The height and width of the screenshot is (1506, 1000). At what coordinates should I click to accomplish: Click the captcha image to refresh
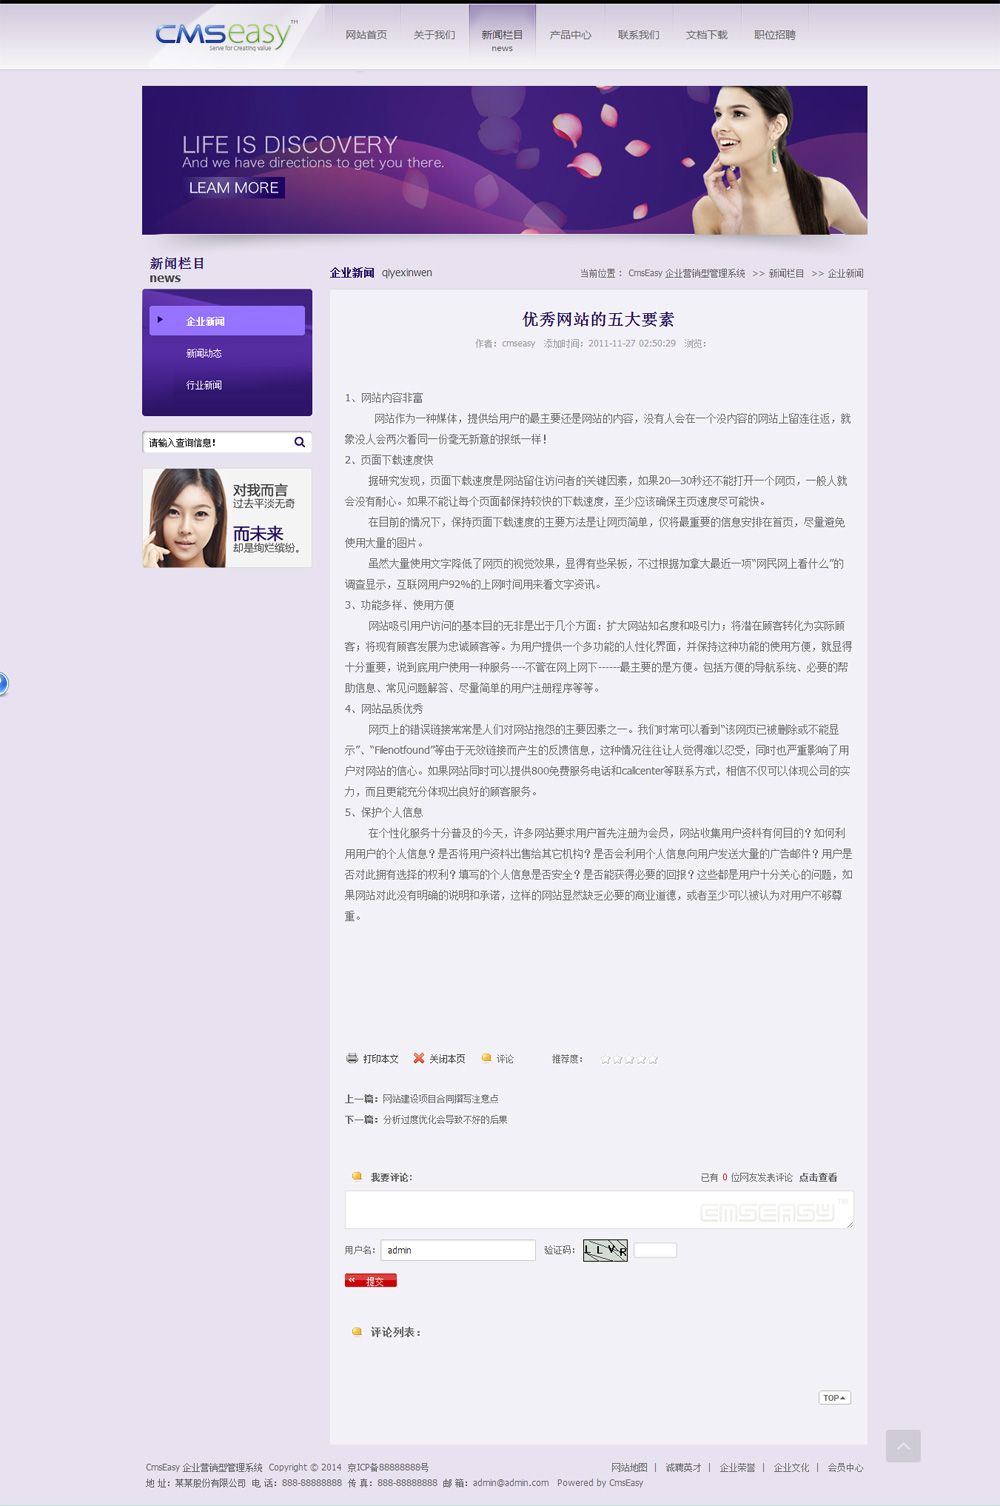(x=605, y=1250)
